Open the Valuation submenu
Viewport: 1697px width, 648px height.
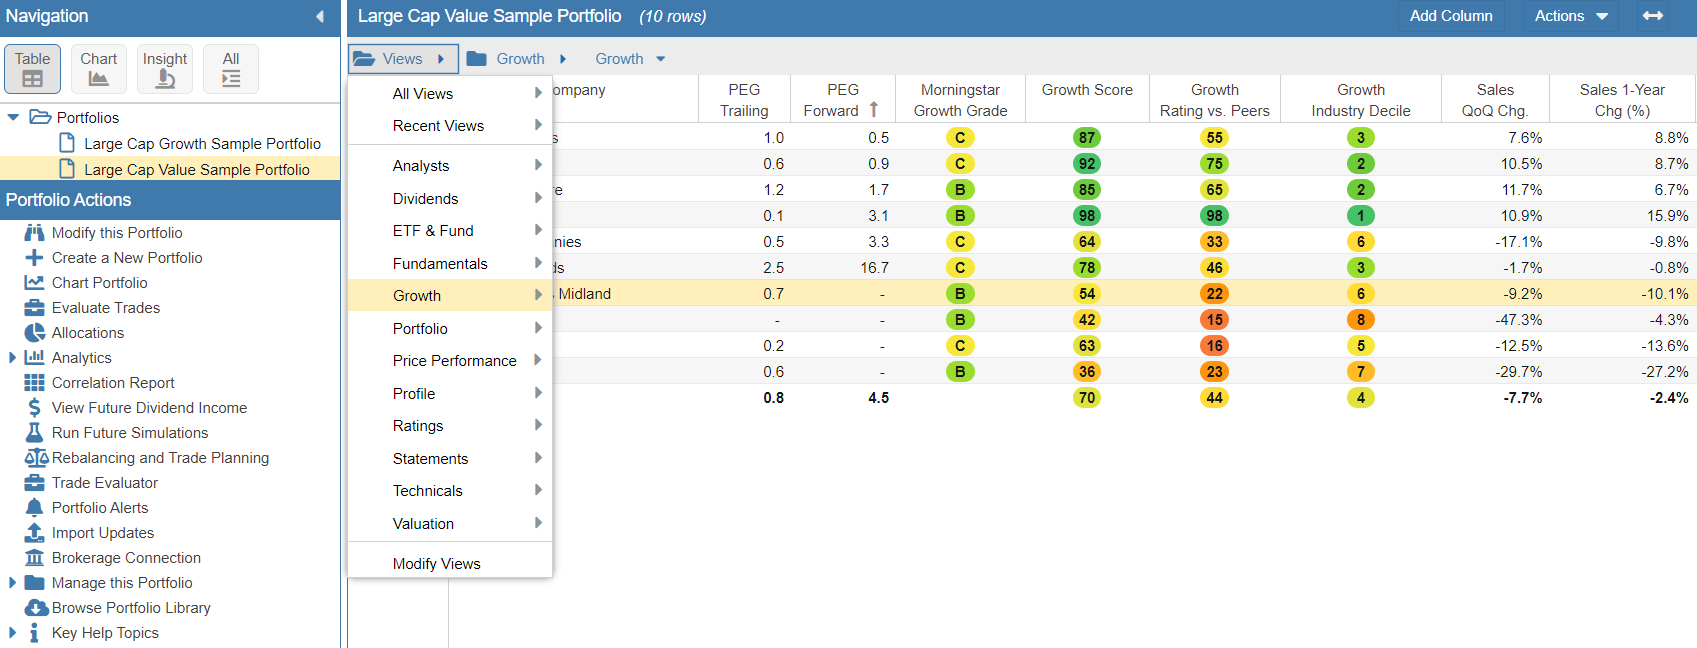click(450, 524)
